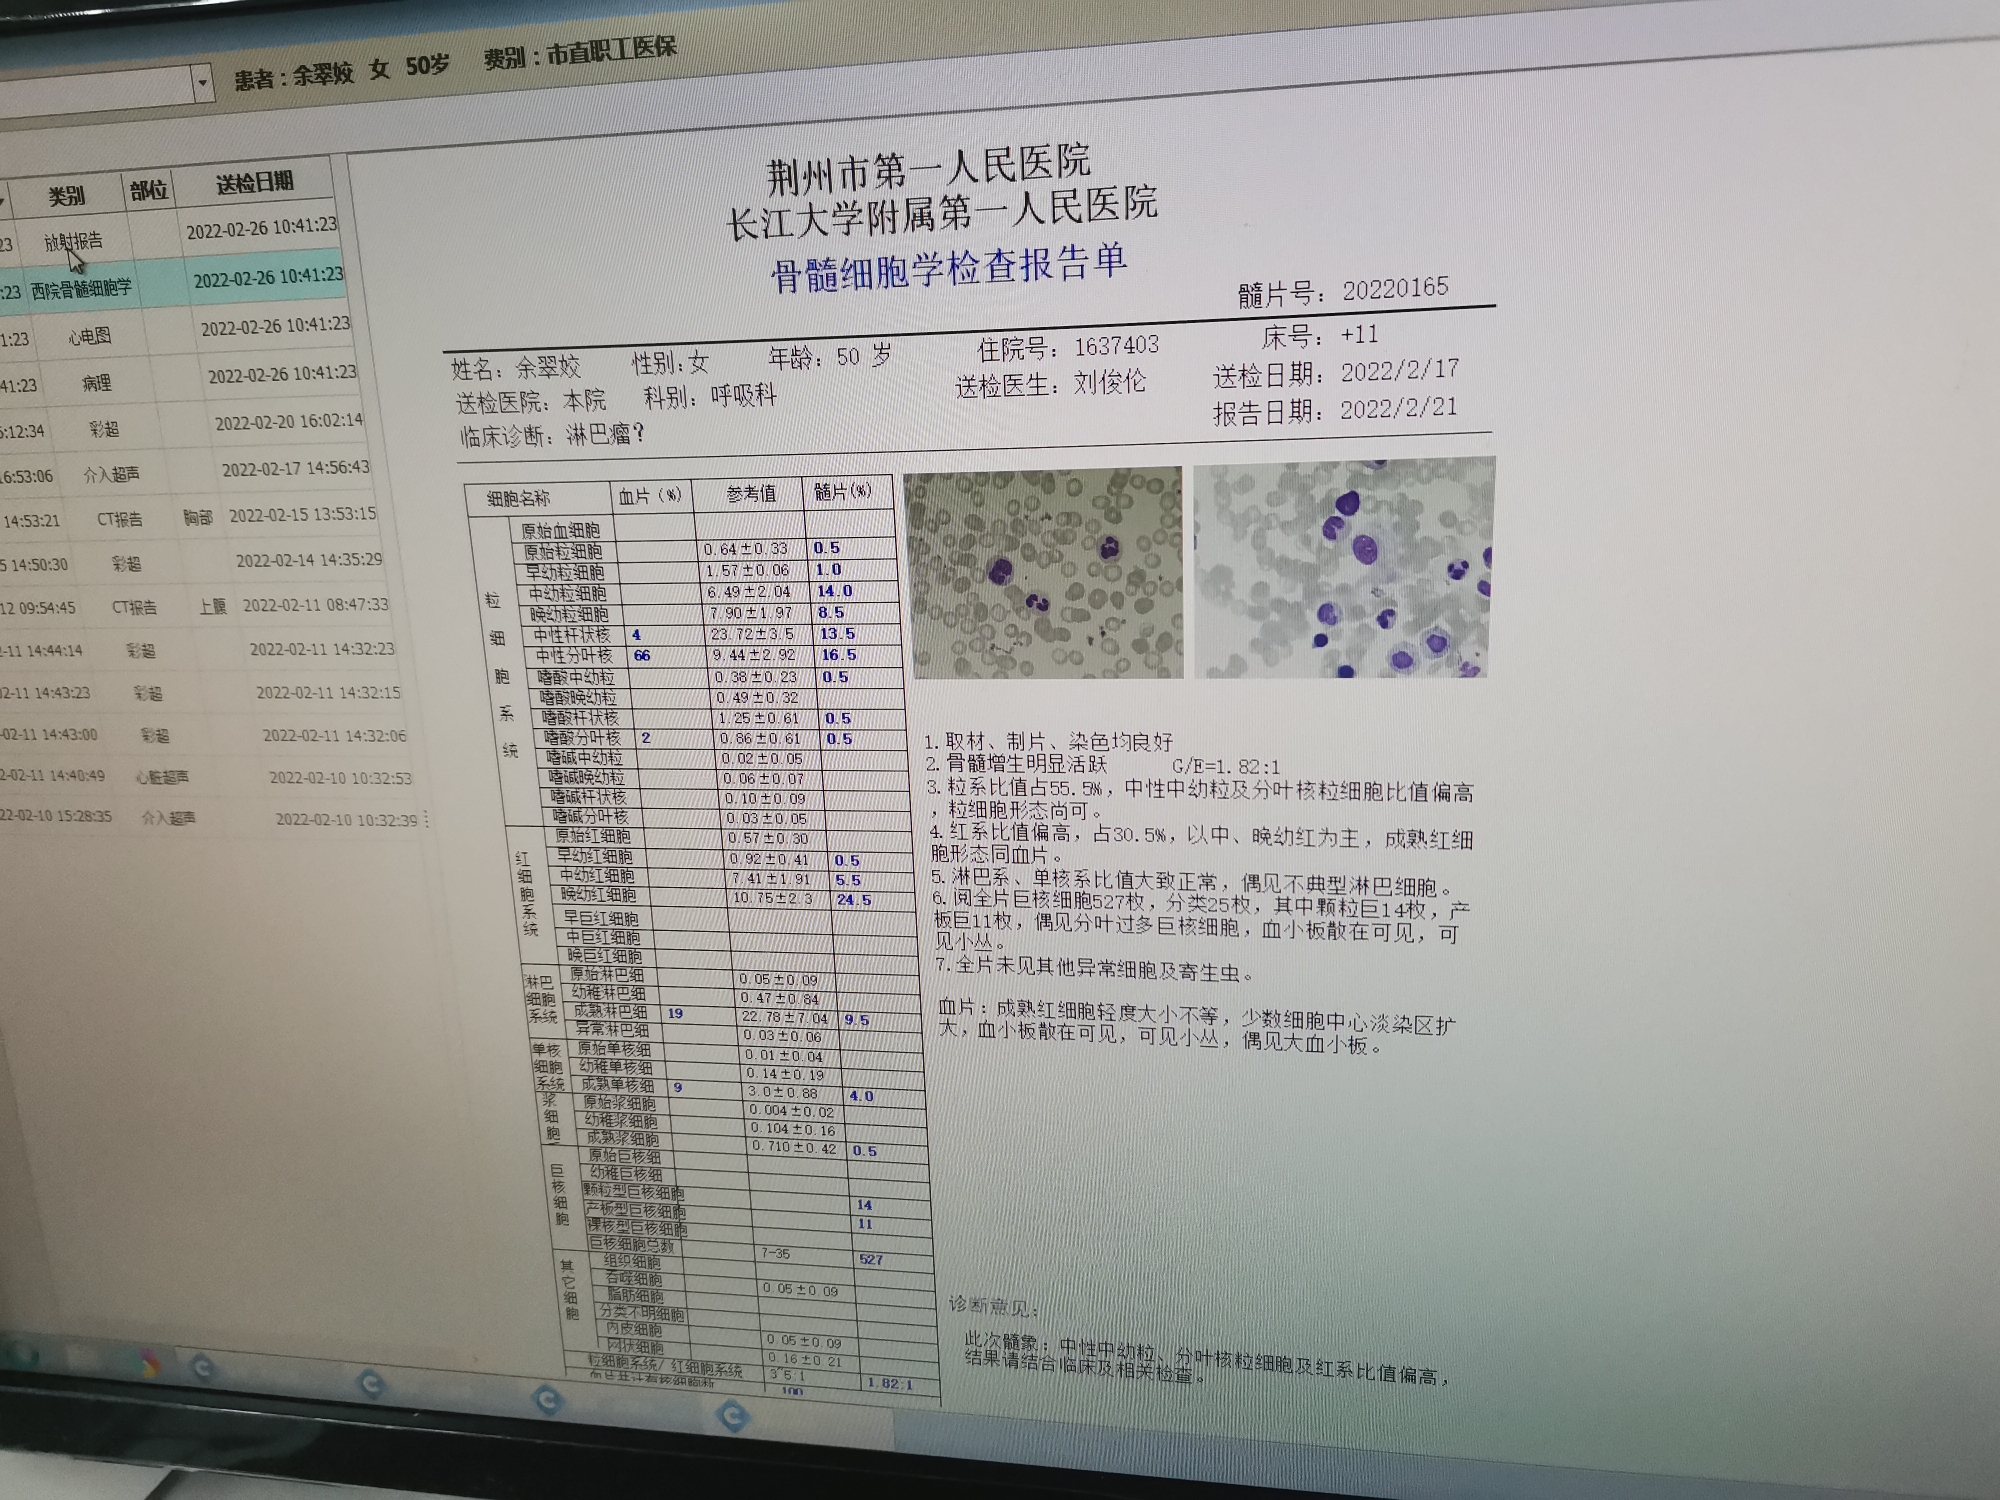Image resolution: width=2000 pixels, height=1500 pixels.
Task: Click the 费别 市直职工医保 header text
Action: 580,52
